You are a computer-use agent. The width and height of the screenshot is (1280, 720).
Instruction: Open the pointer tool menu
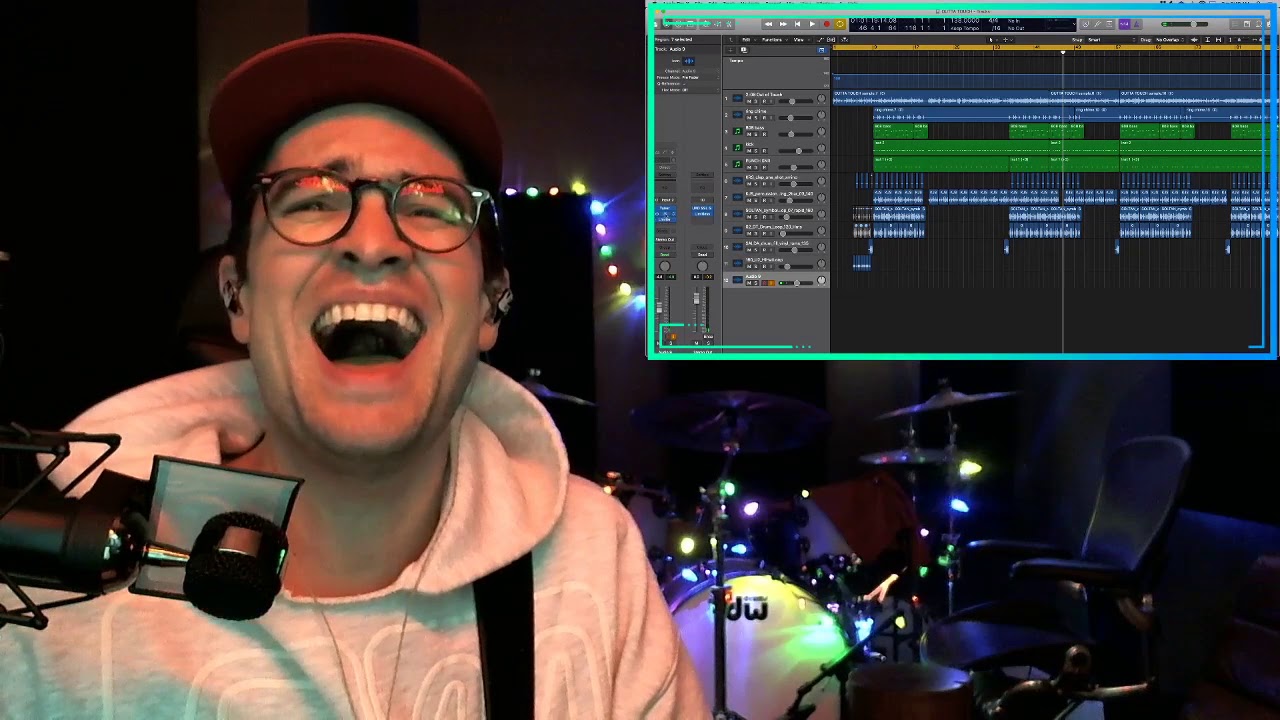(x=992, y=40)
